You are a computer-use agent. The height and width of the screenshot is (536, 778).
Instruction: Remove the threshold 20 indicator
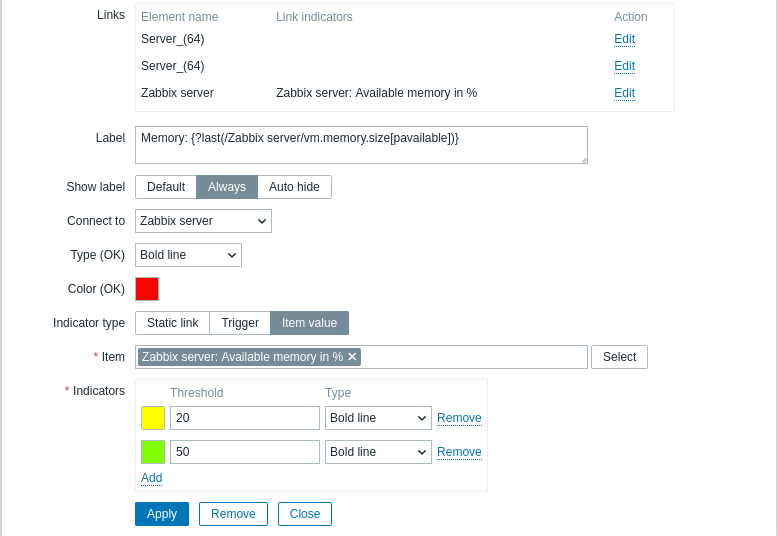459,418
